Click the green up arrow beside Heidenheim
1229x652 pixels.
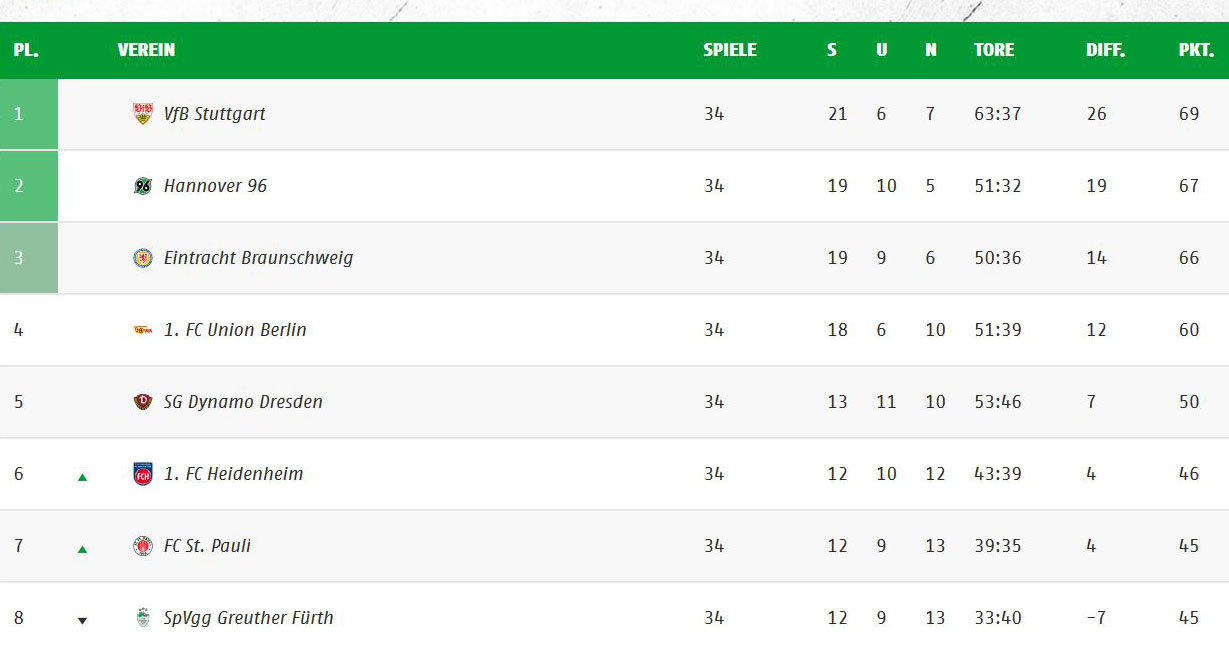(82, 477)
